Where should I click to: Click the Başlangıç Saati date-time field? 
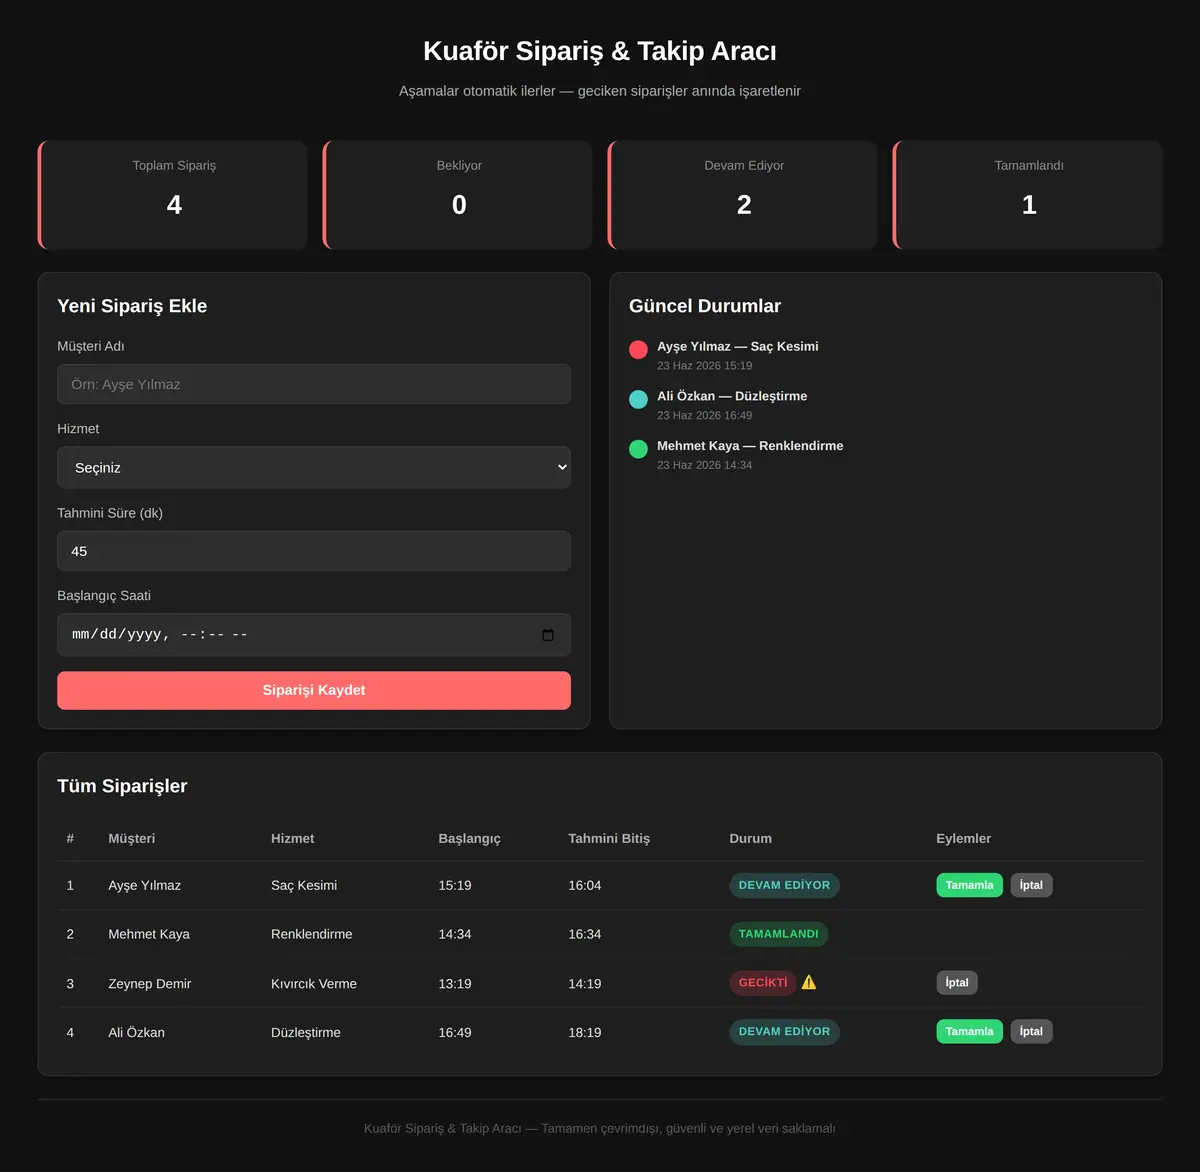coord(314,635)
